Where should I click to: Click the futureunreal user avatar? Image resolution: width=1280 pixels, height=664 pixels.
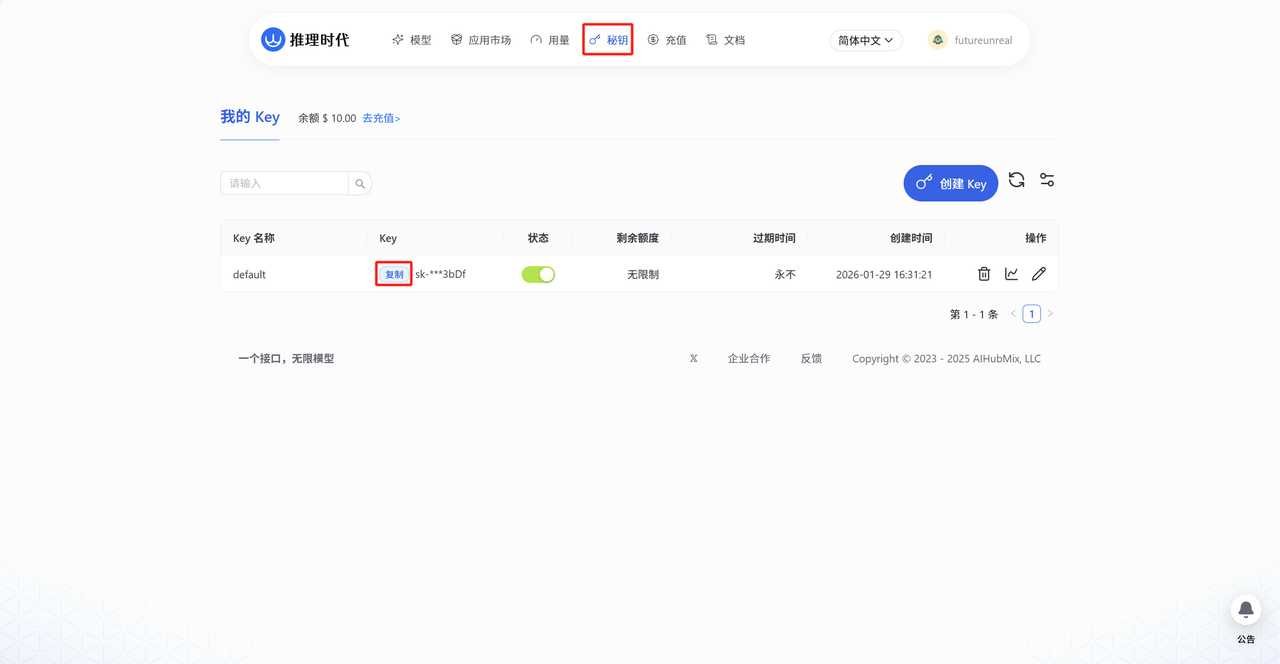tap(937, 40)
